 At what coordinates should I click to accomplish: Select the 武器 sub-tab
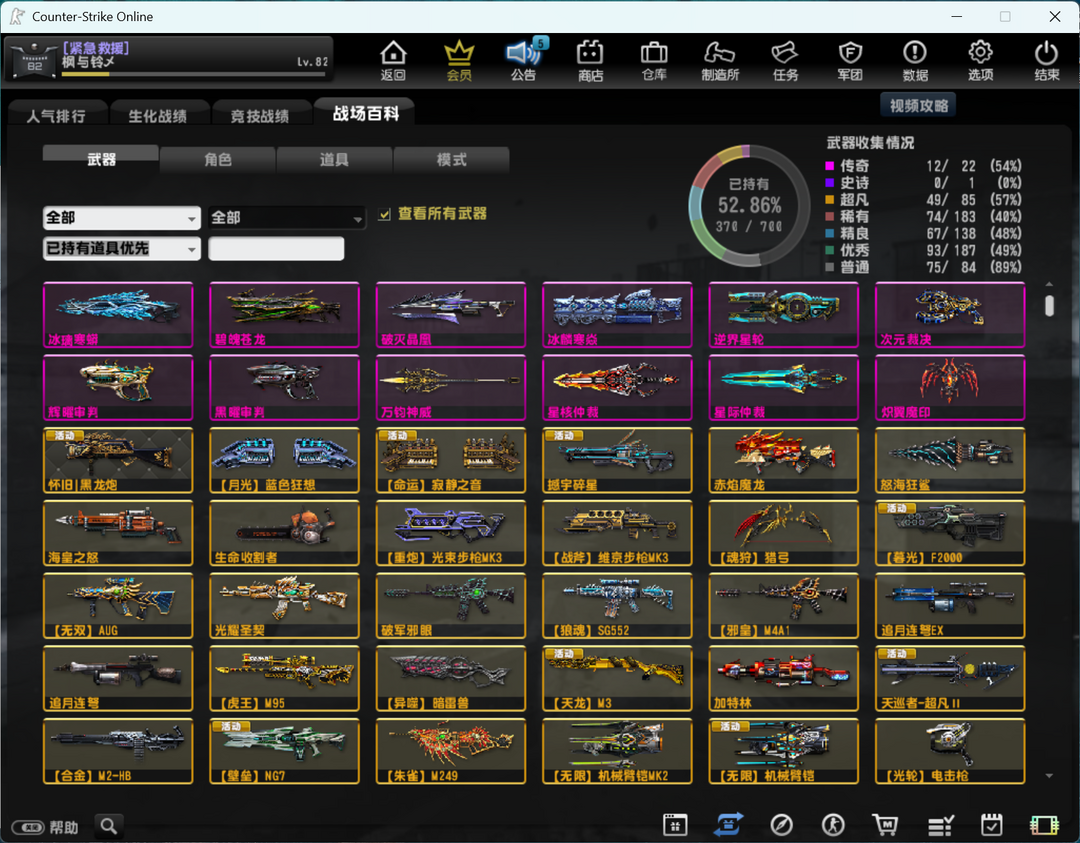pos(101,159)
